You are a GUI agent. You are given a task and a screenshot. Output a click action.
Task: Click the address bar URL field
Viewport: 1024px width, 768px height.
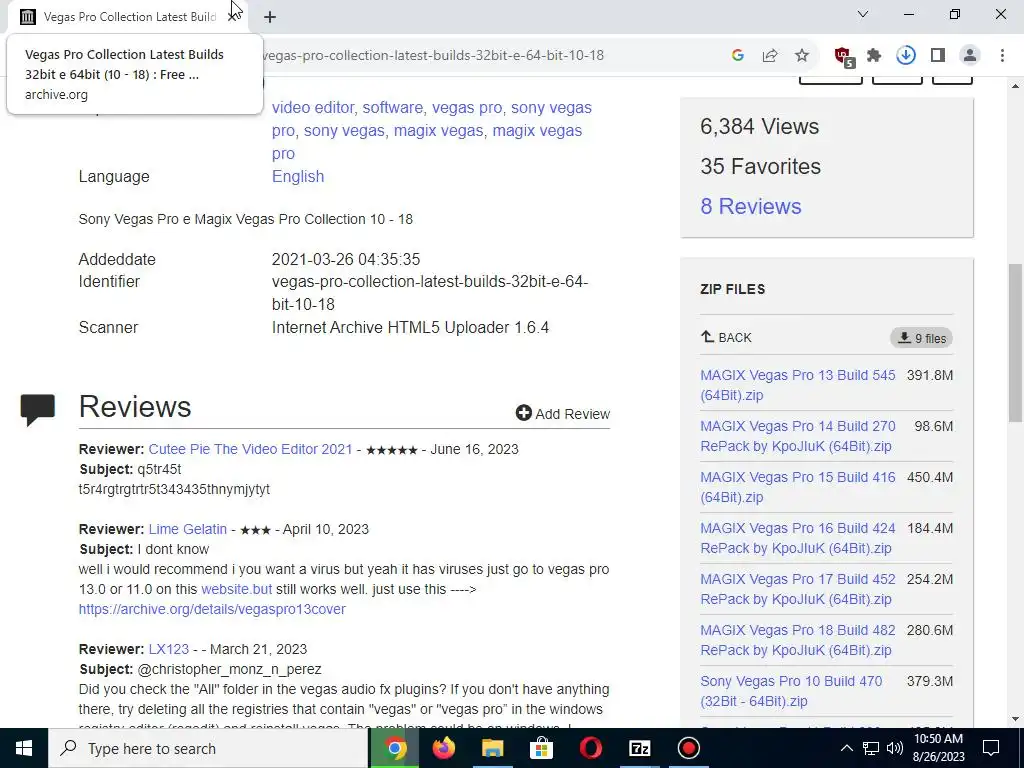(431, 56)
